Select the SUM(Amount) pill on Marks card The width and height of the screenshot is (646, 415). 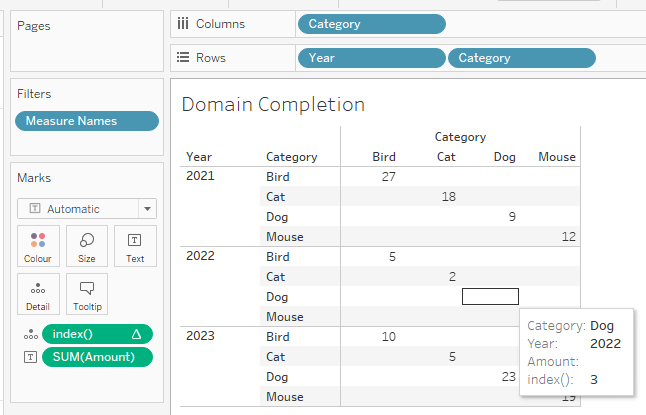coord(96,357)
